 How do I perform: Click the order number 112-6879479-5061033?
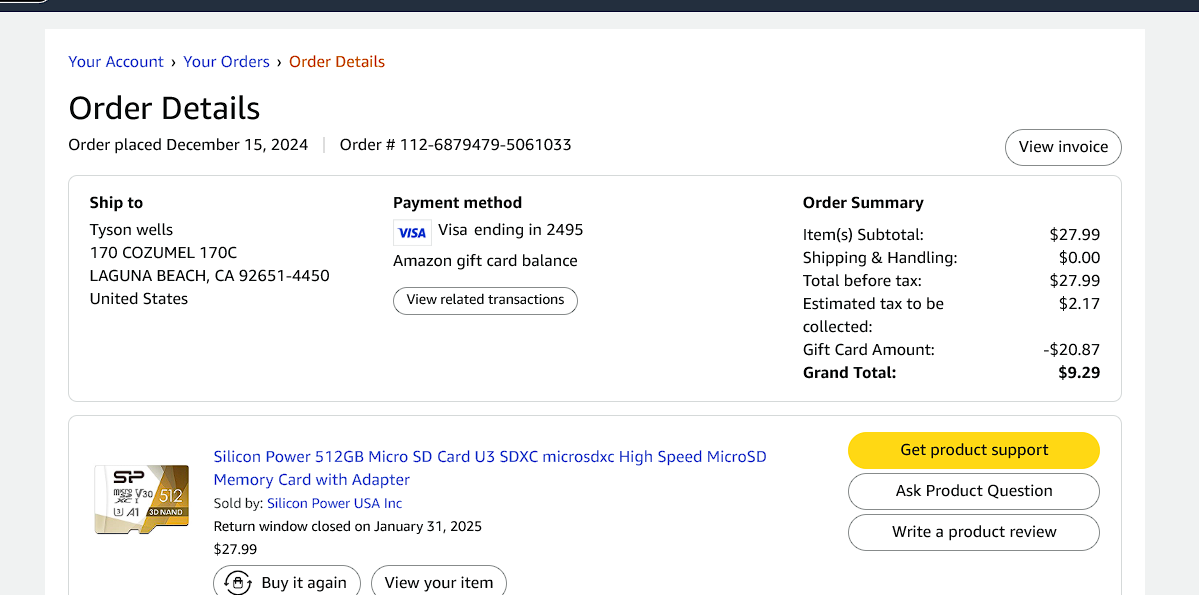tap(485, 145)
